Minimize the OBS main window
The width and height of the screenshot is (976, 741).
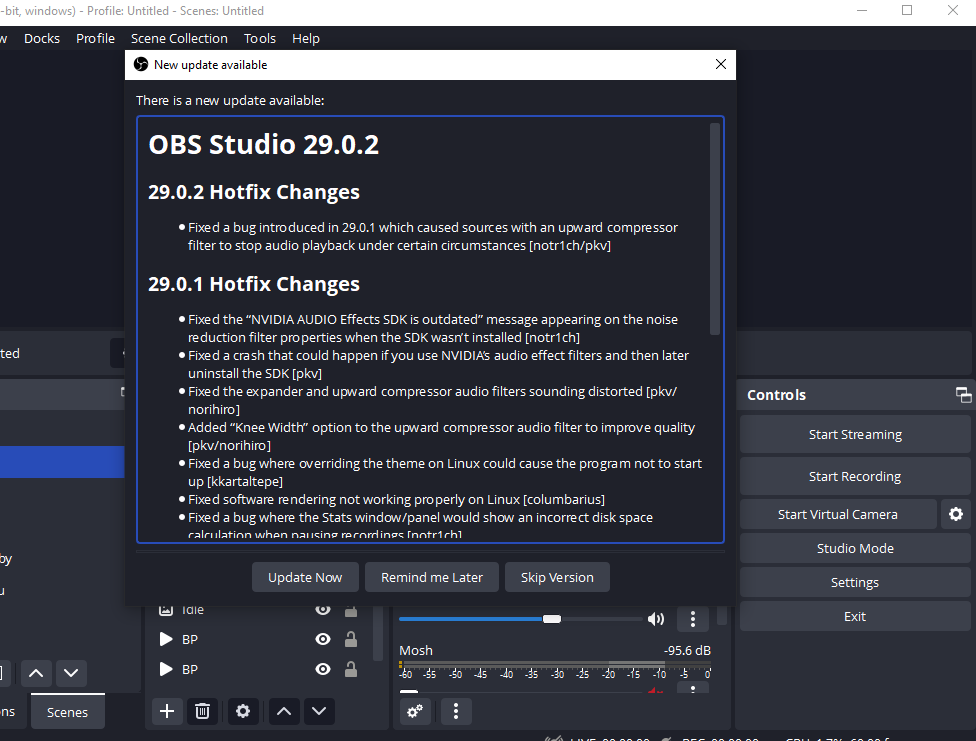pyautogui.click(x=862, y=11)
